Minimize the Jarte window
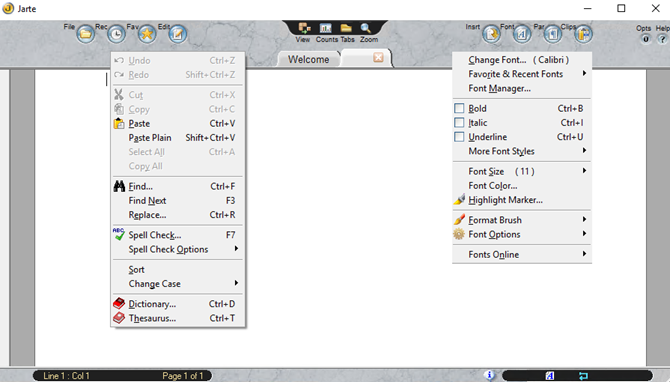Screen dimensions: 670x382 coord(588,8)
